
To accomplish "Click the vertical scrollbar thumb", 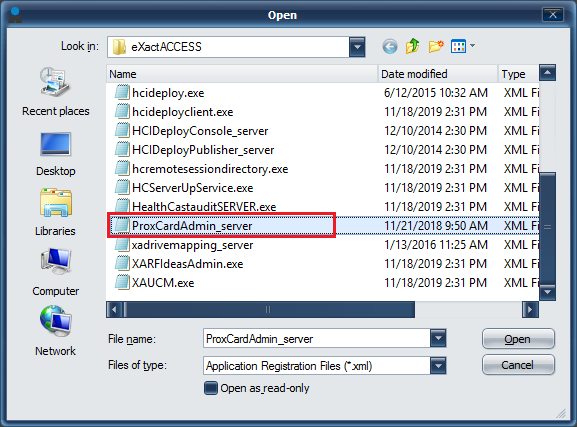I will (548, 227).
